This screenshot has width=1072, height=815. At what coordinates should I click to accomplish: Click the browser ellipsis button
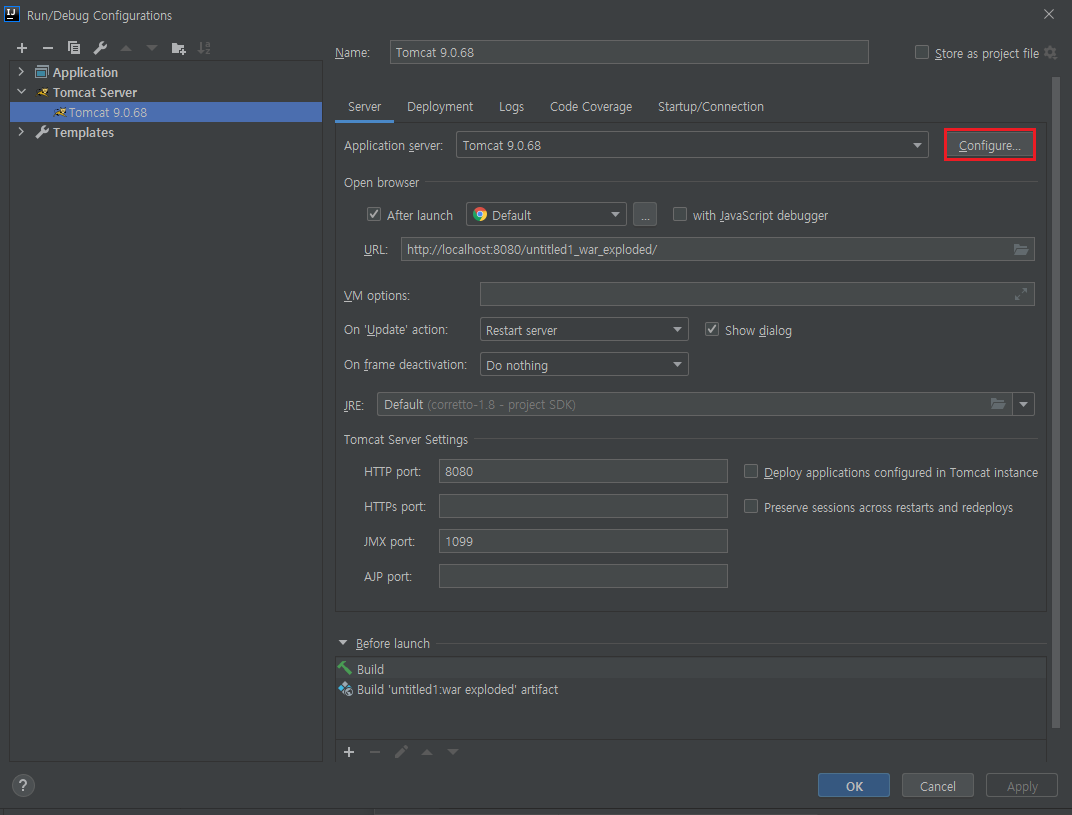(645, 215)
